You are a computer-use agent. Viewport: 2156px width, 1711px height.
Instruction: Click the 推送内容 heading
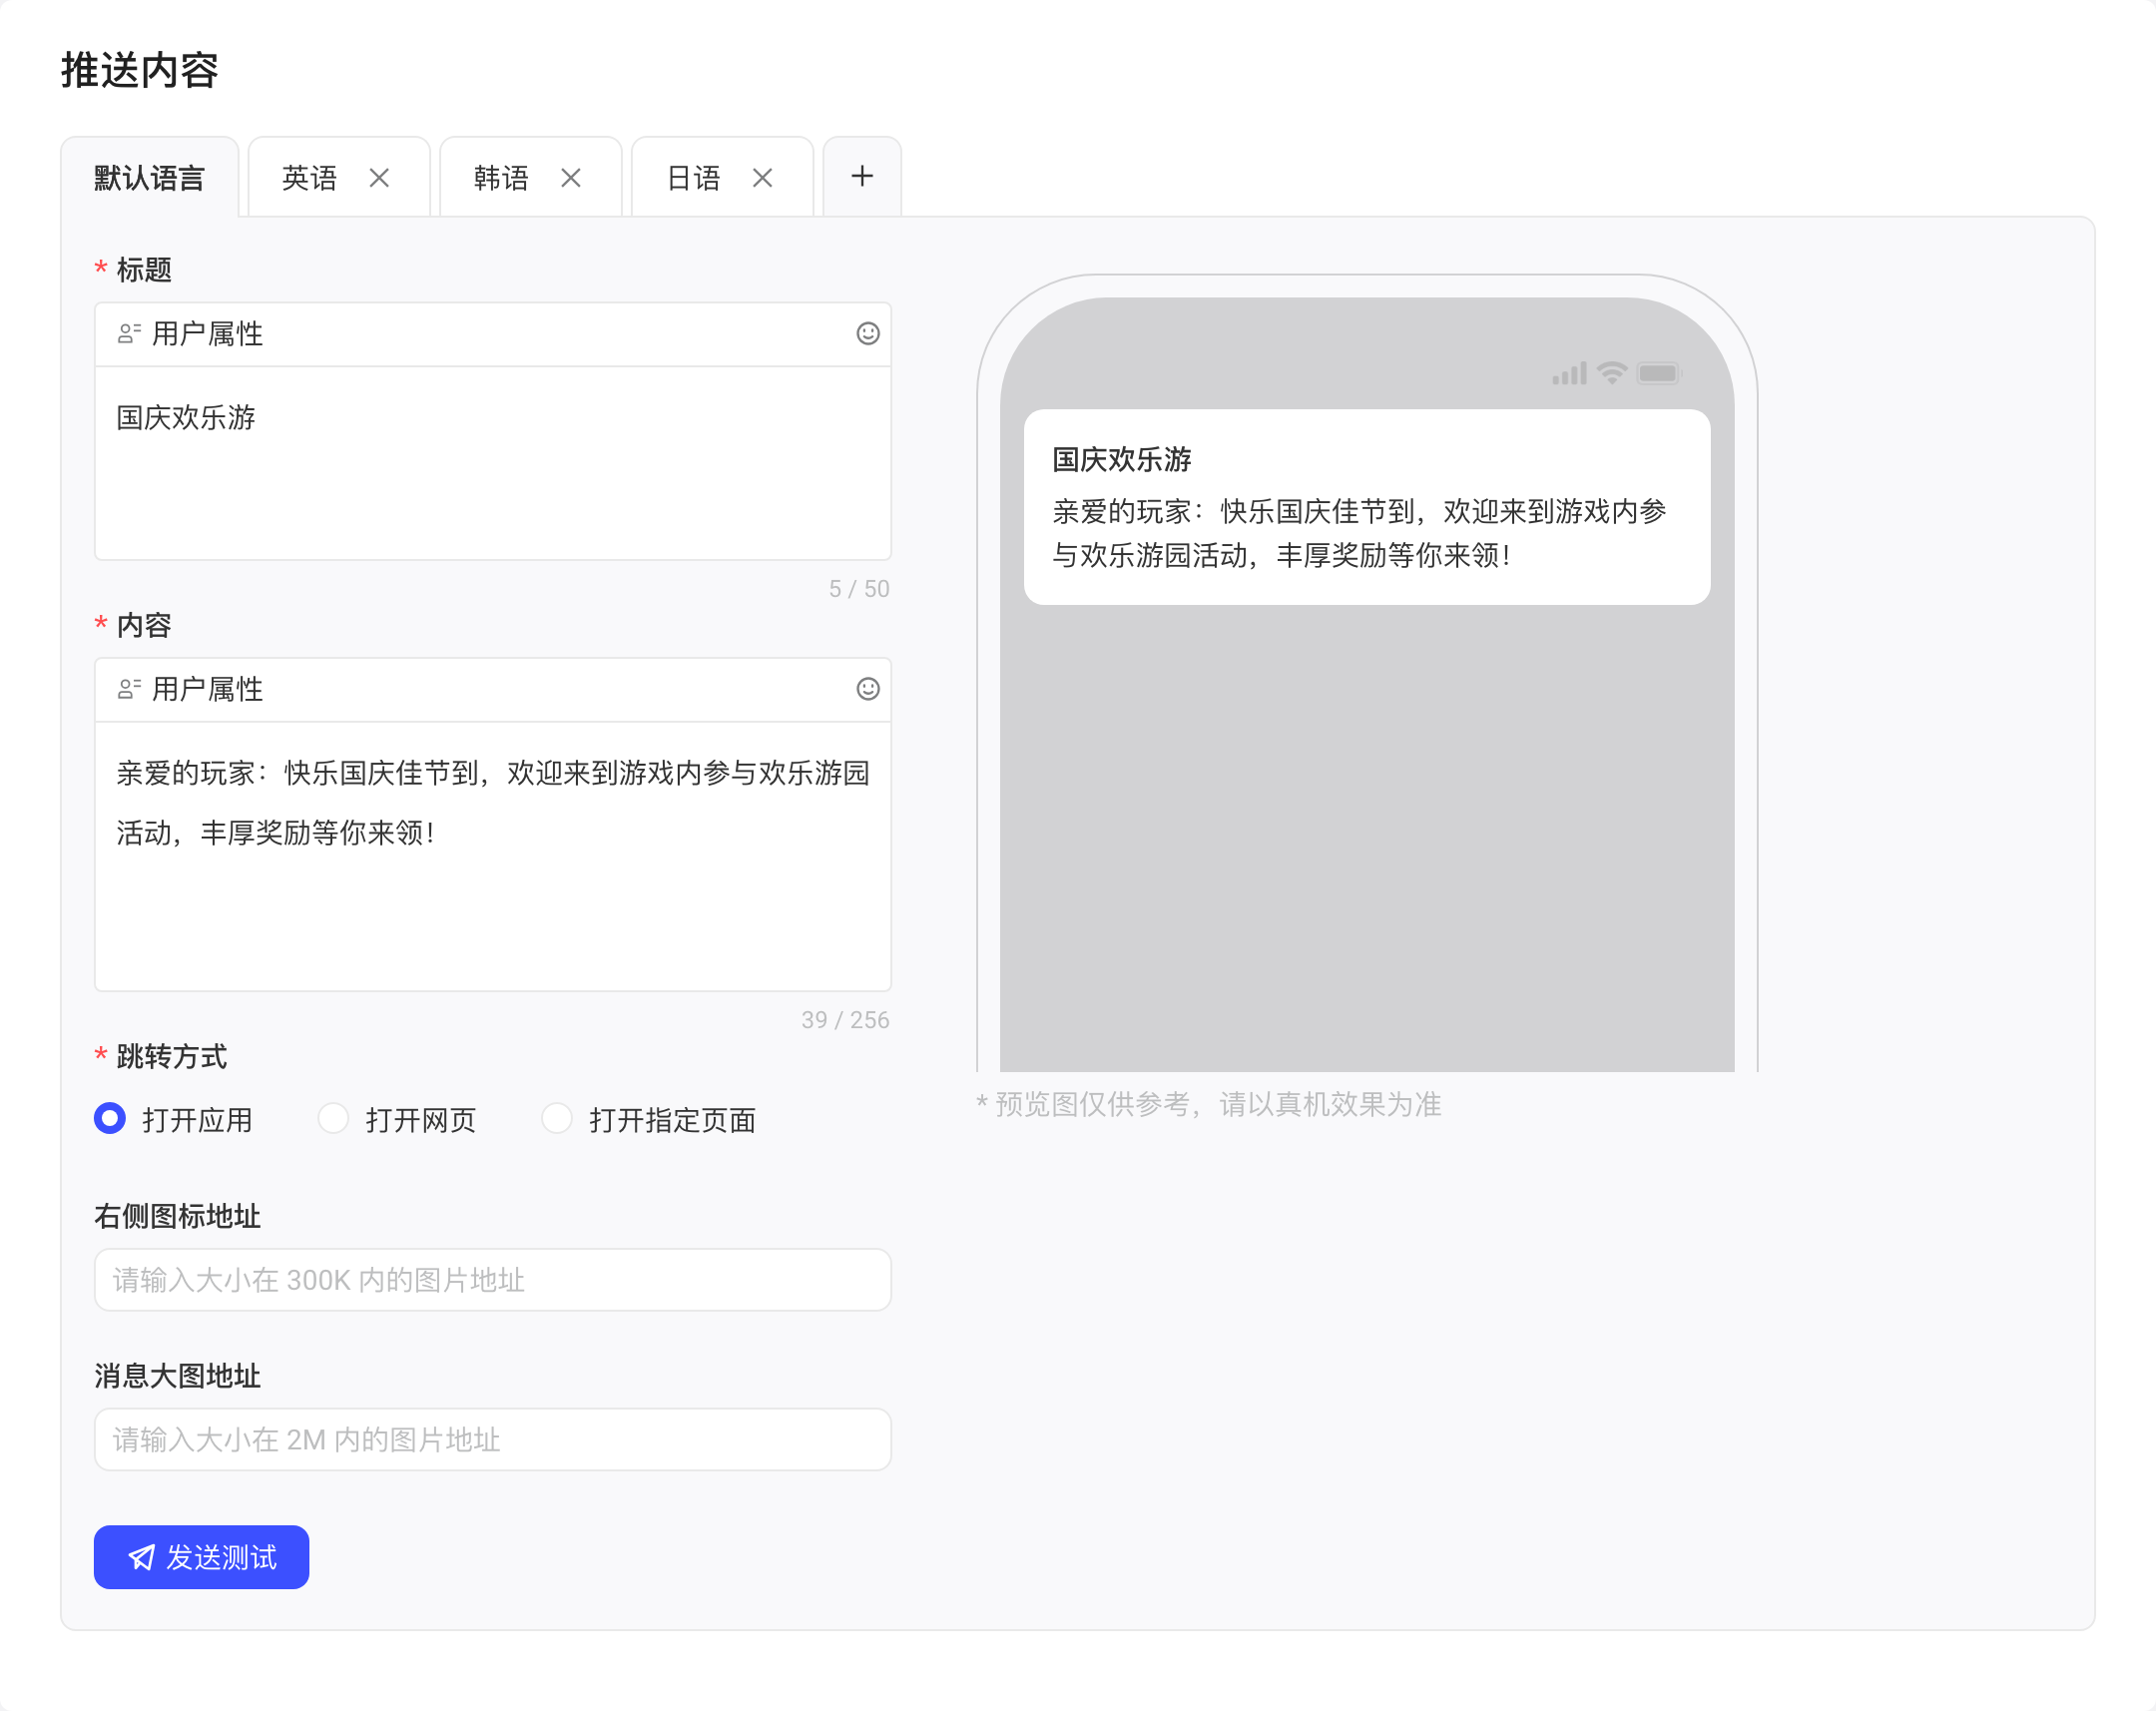click(140, 70)
